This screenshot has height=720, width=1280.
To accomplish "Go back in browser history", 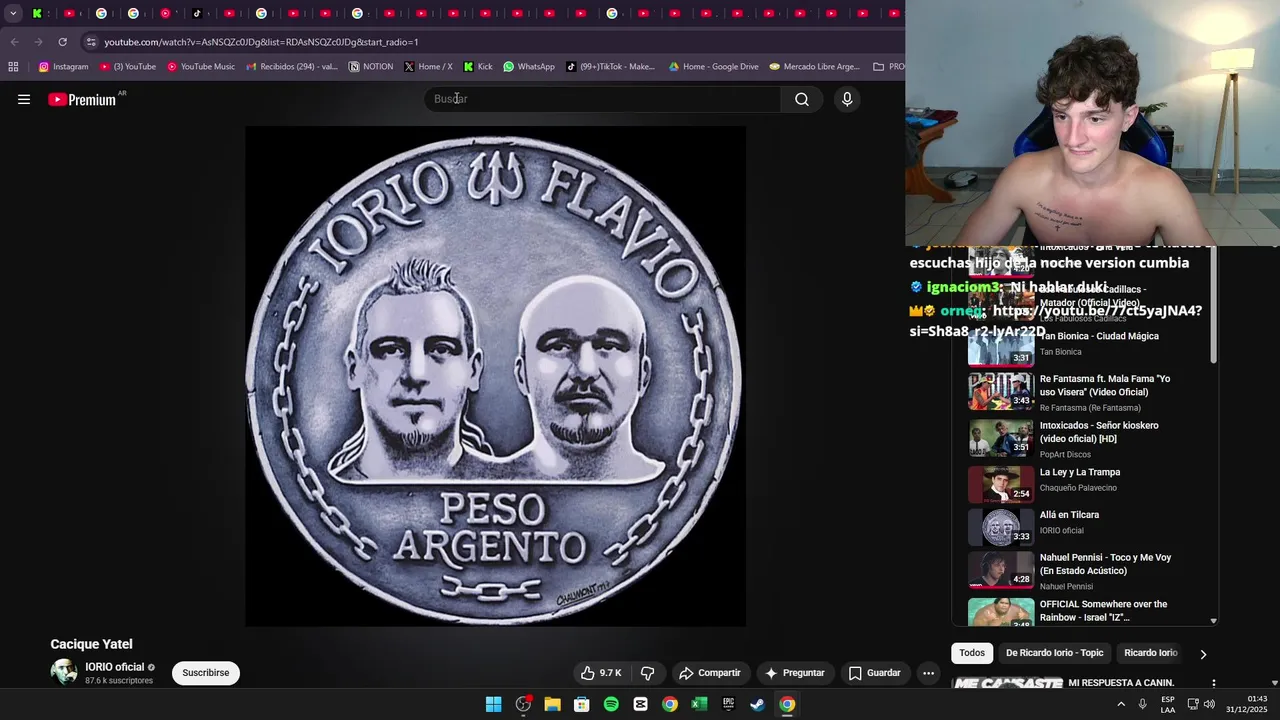I will [x=14, y=42].
